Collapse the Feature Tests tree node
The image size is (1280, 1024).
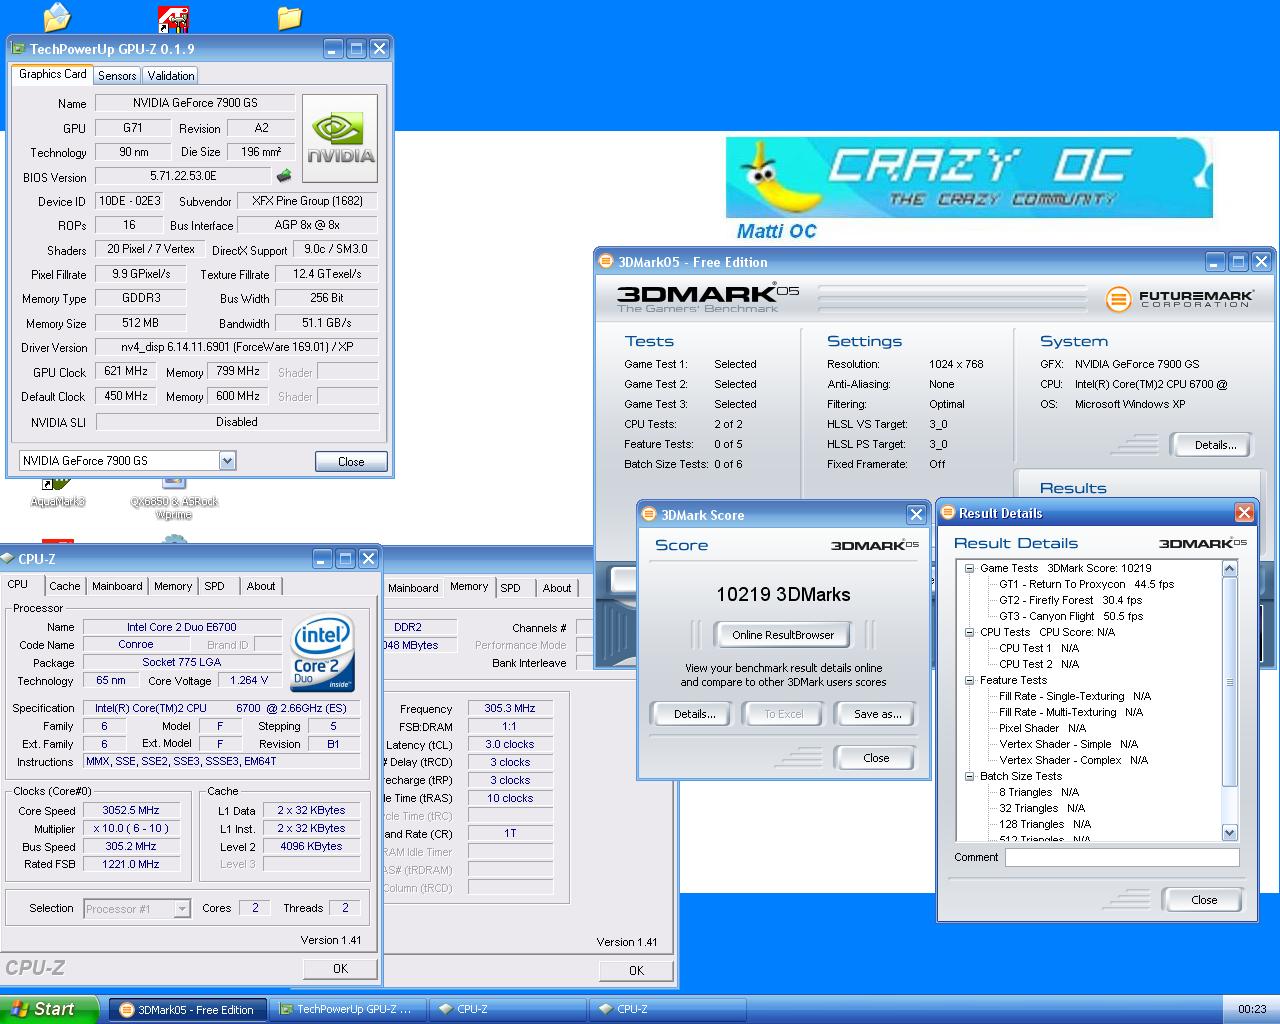pos(969,680)
